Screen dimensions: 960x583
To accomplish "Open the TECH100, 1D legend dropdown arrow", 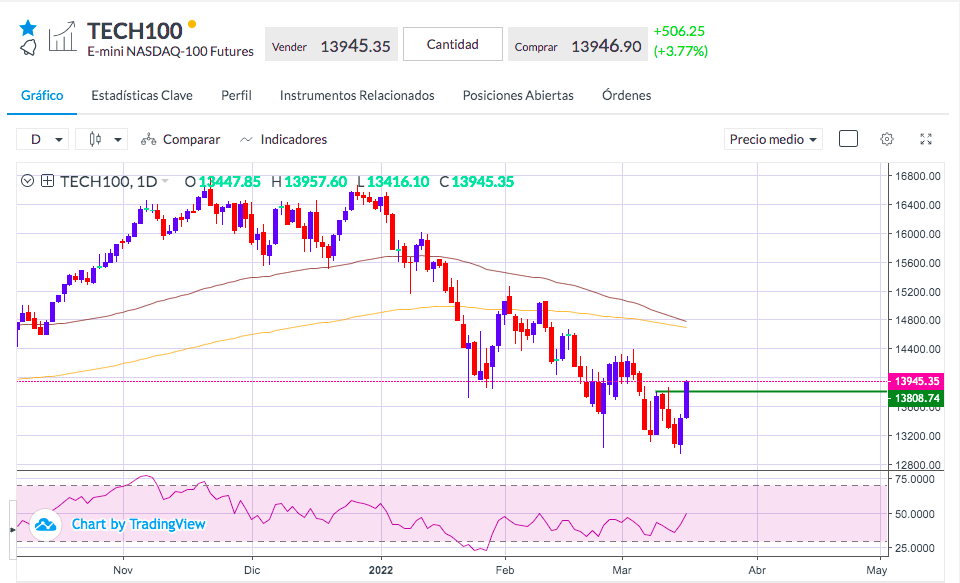I will coord(164,181).
